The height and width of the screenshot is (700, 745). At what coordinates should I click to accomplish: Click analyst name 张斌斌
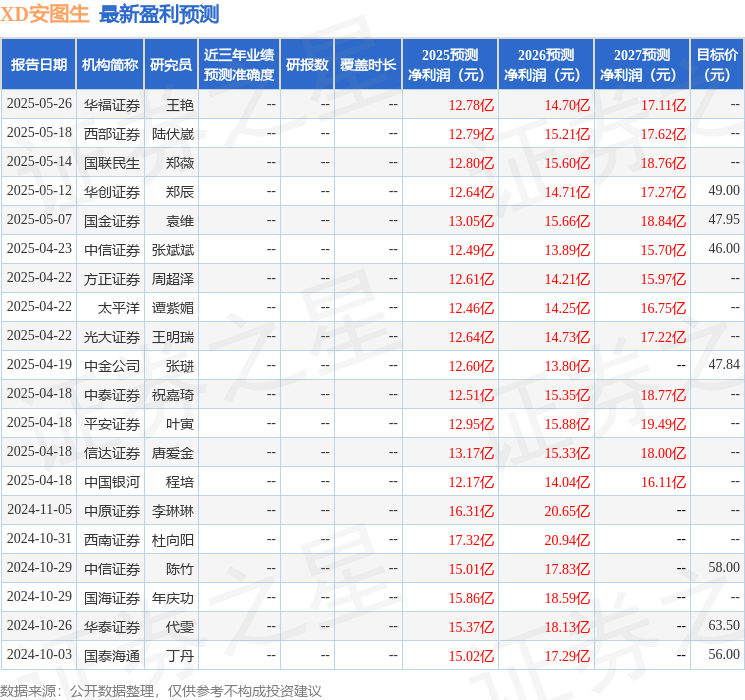tap(173, 250)
